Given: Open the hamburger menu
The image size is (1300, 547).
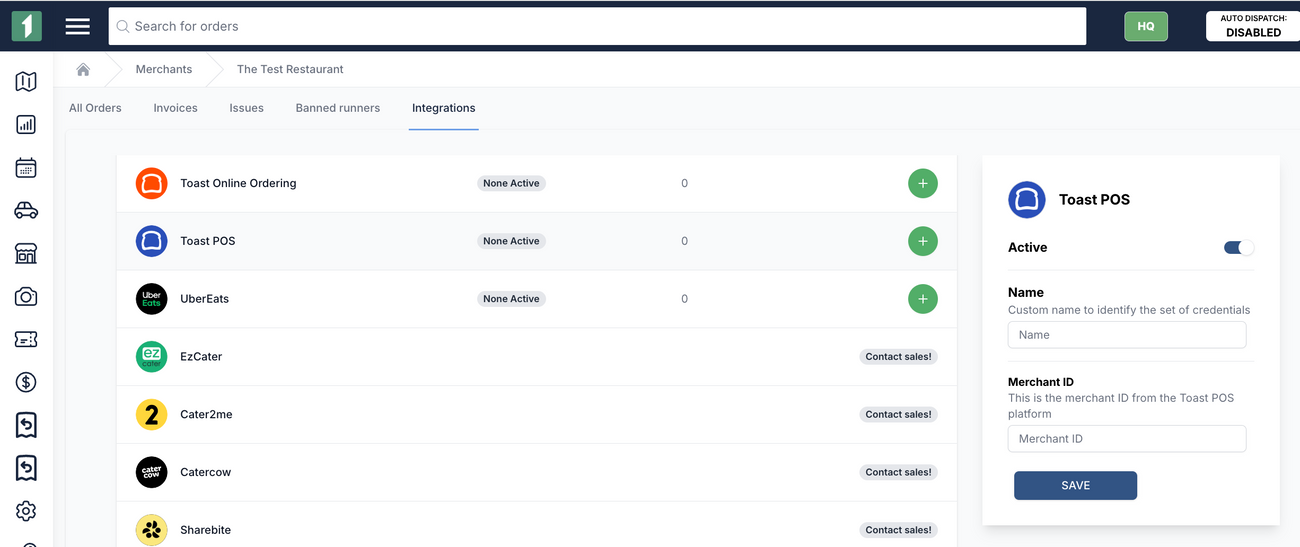Looking at the screenshot, I should (x=78, y=27).
